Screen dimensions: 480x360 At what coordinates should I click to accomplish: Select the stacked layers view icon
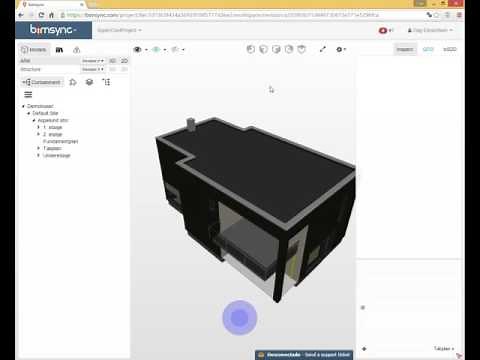click(89, 82)
